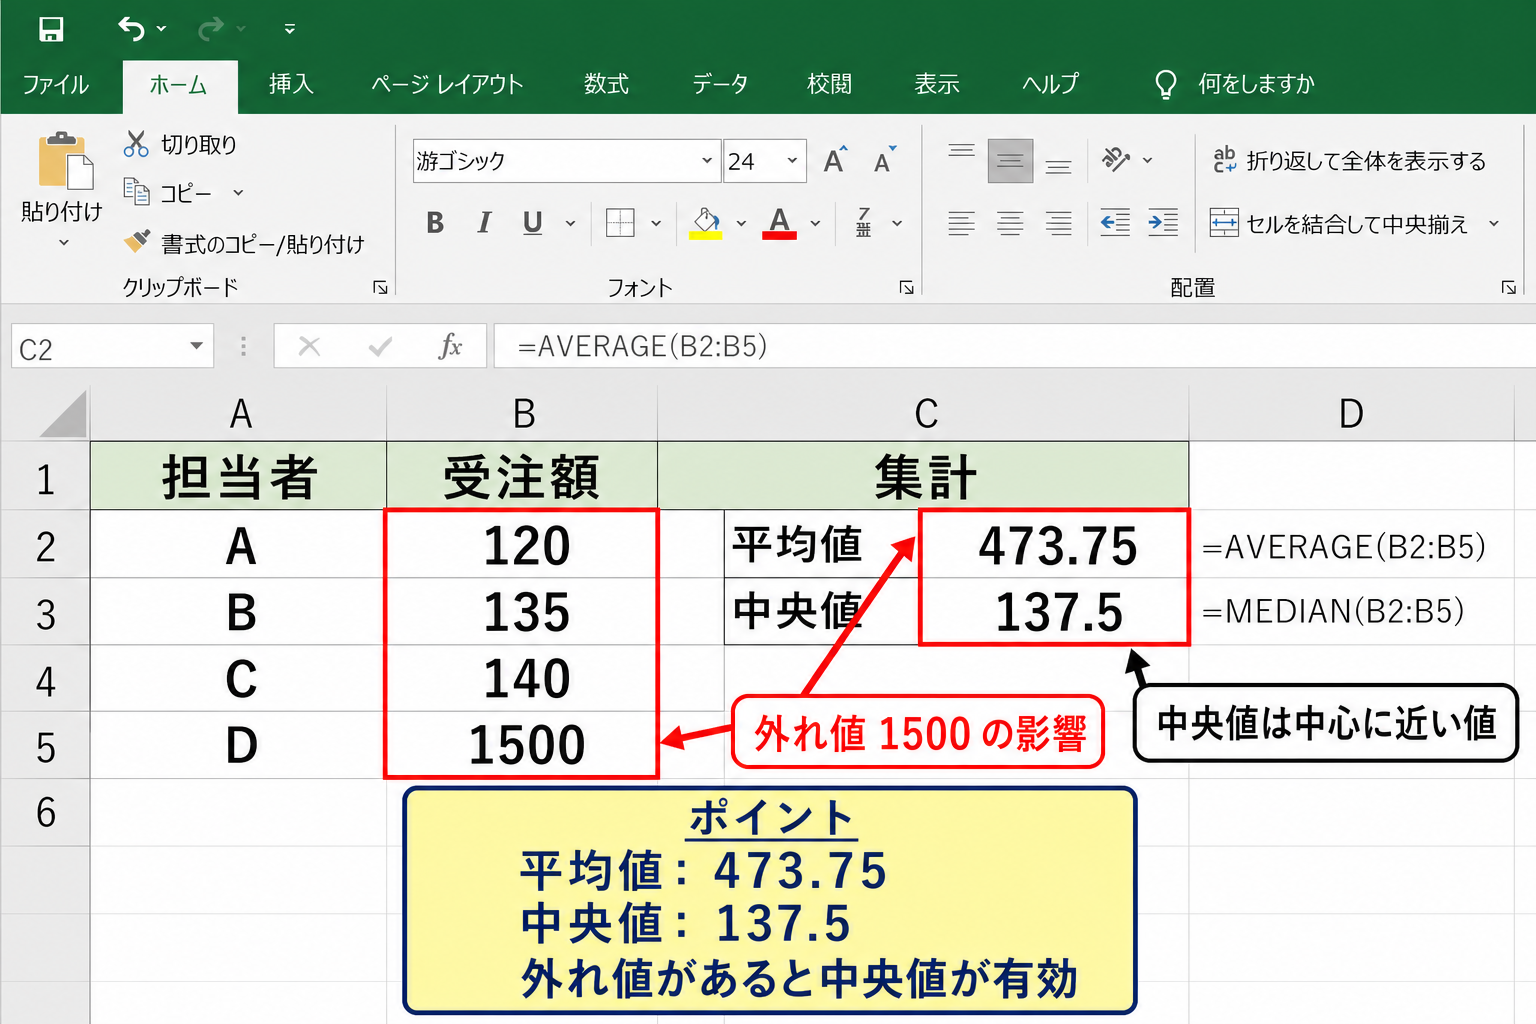Open the Quick Access Toolbar customize arrow
1536x1024 pixels.
click(290, 29)
